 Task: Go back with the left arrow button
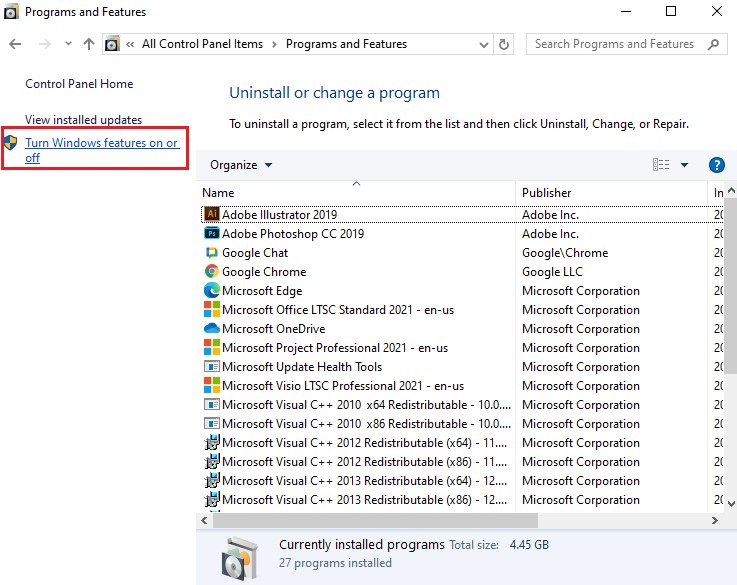[x=15, y=44]
